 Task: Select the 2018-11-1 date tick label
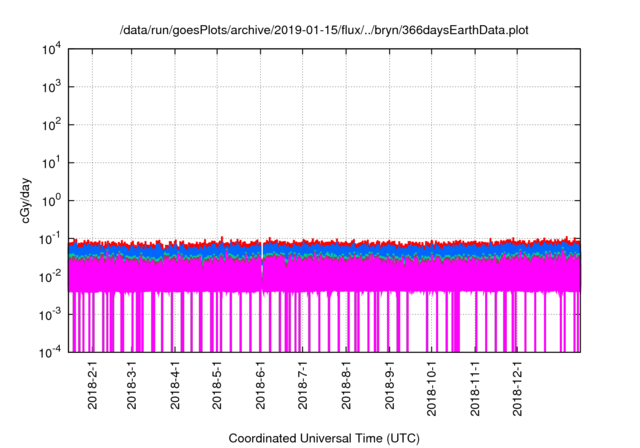pos(474,388)
